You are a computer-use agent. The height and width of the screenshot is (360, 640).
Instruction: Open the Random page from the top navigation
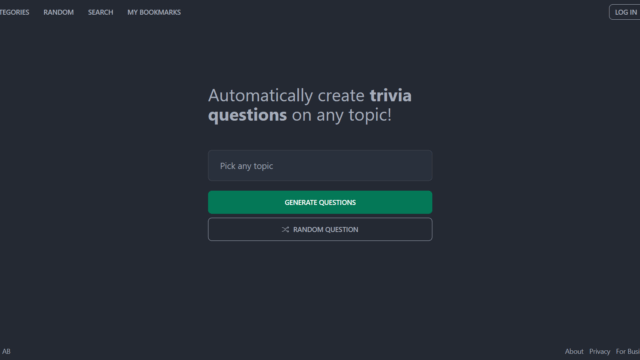[x=58, y=12]
